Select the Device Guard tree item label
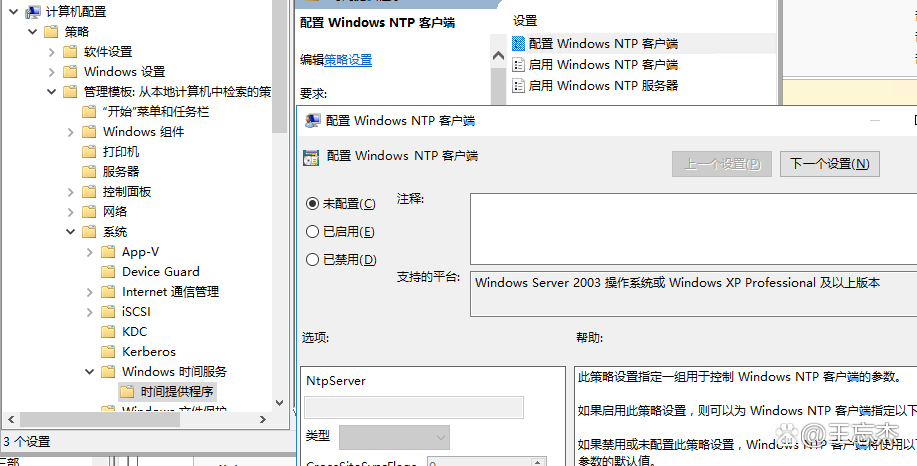The image size is (917, 466). pos(161,271)
